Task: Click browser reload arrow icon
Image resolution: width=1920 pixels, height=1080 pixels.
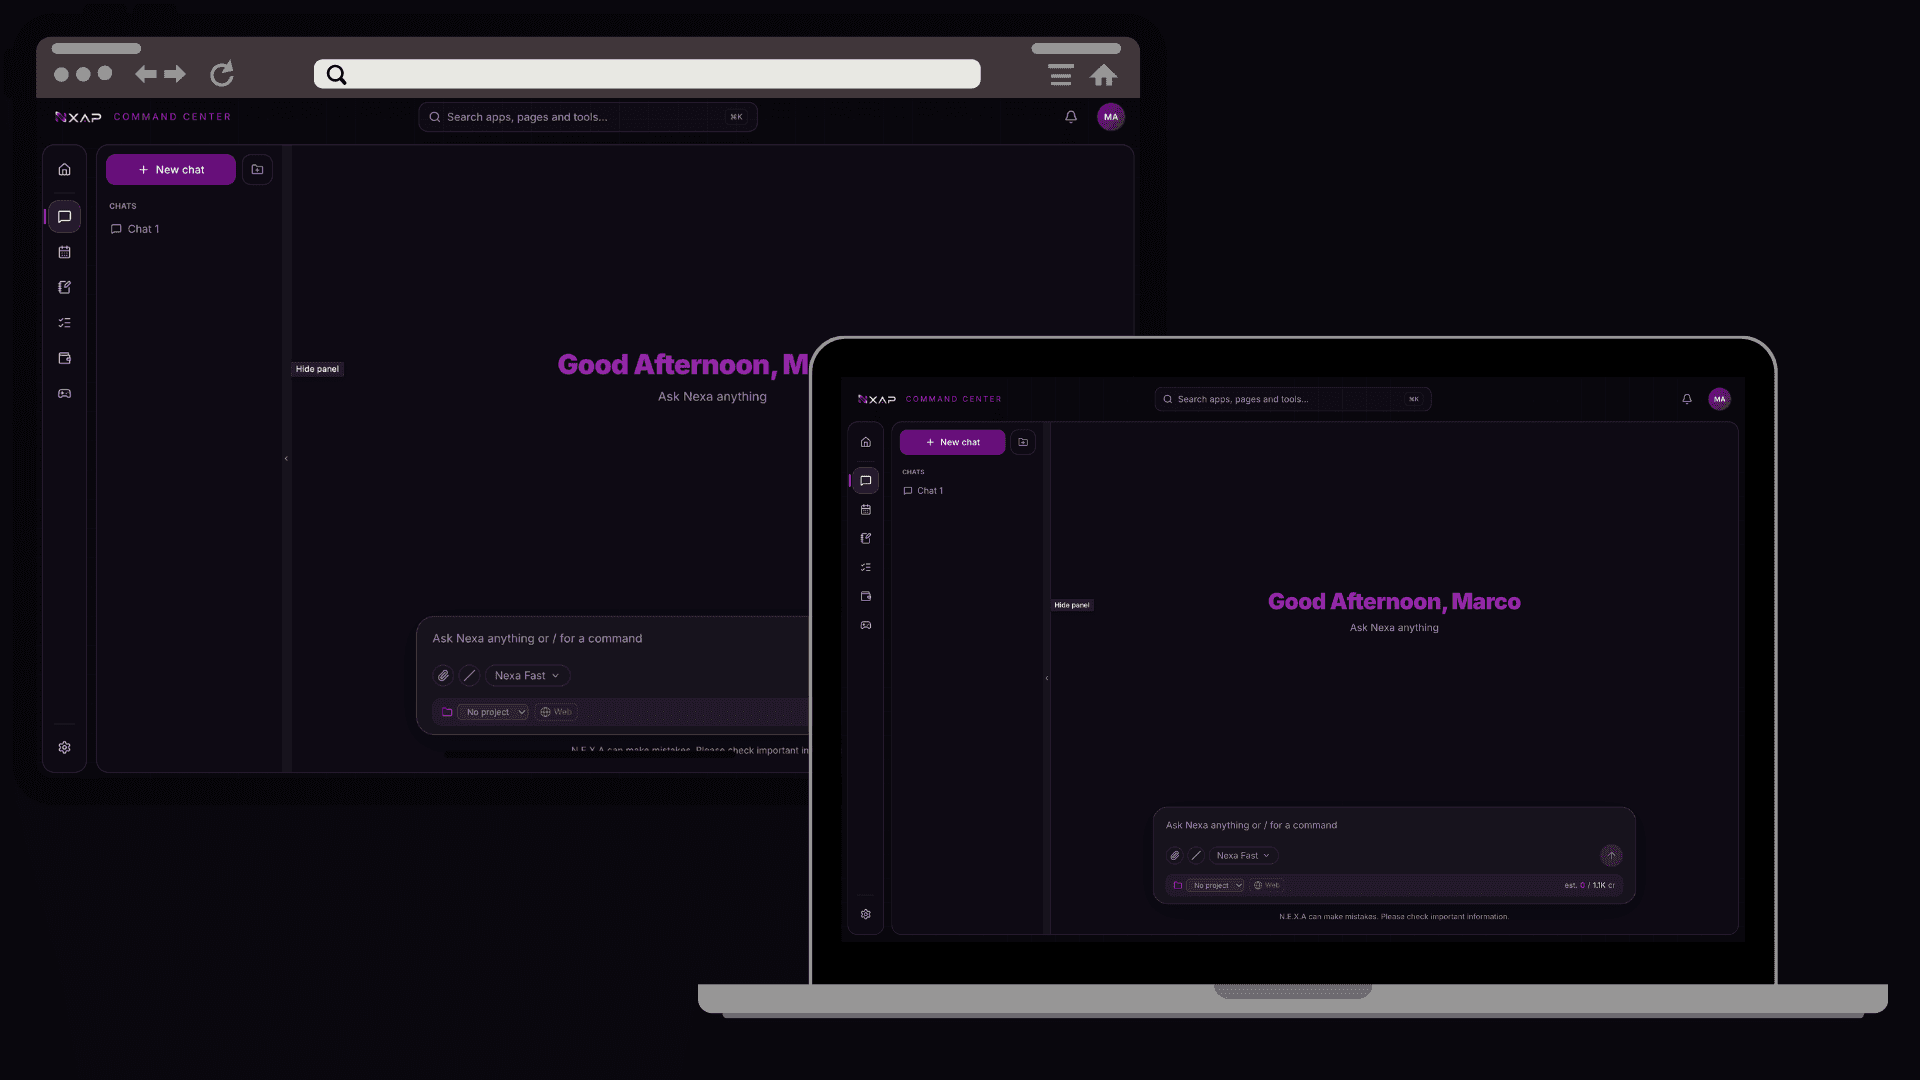Action: coord(222,74)
